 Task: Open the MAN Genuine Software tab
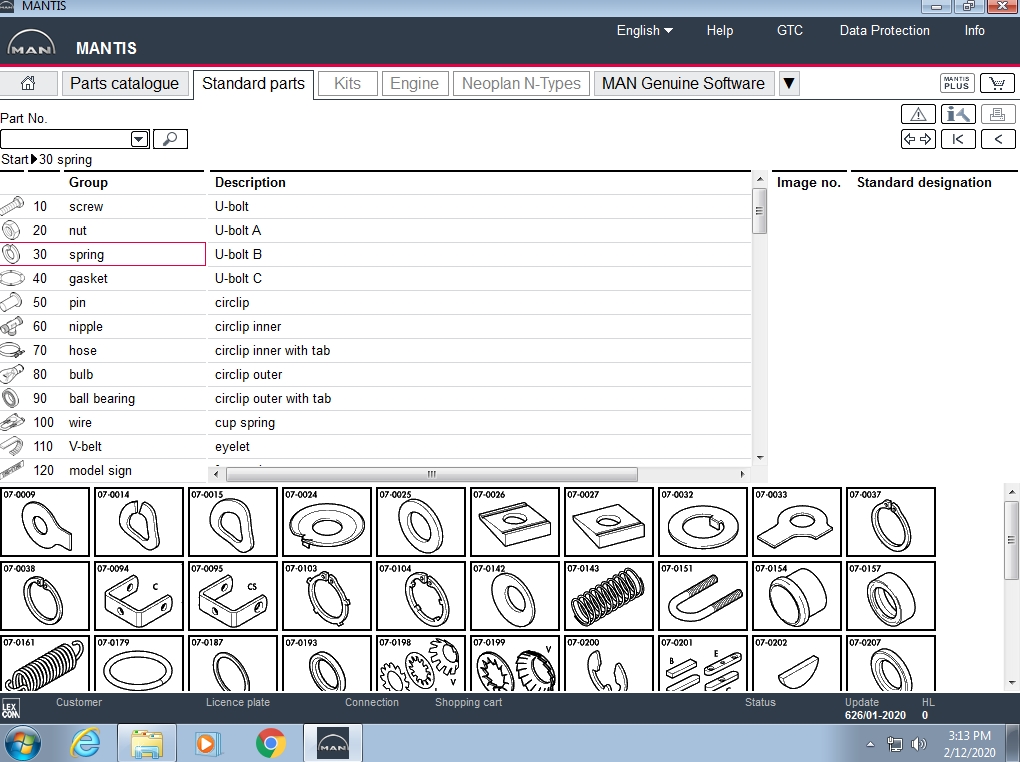(683, 83)
